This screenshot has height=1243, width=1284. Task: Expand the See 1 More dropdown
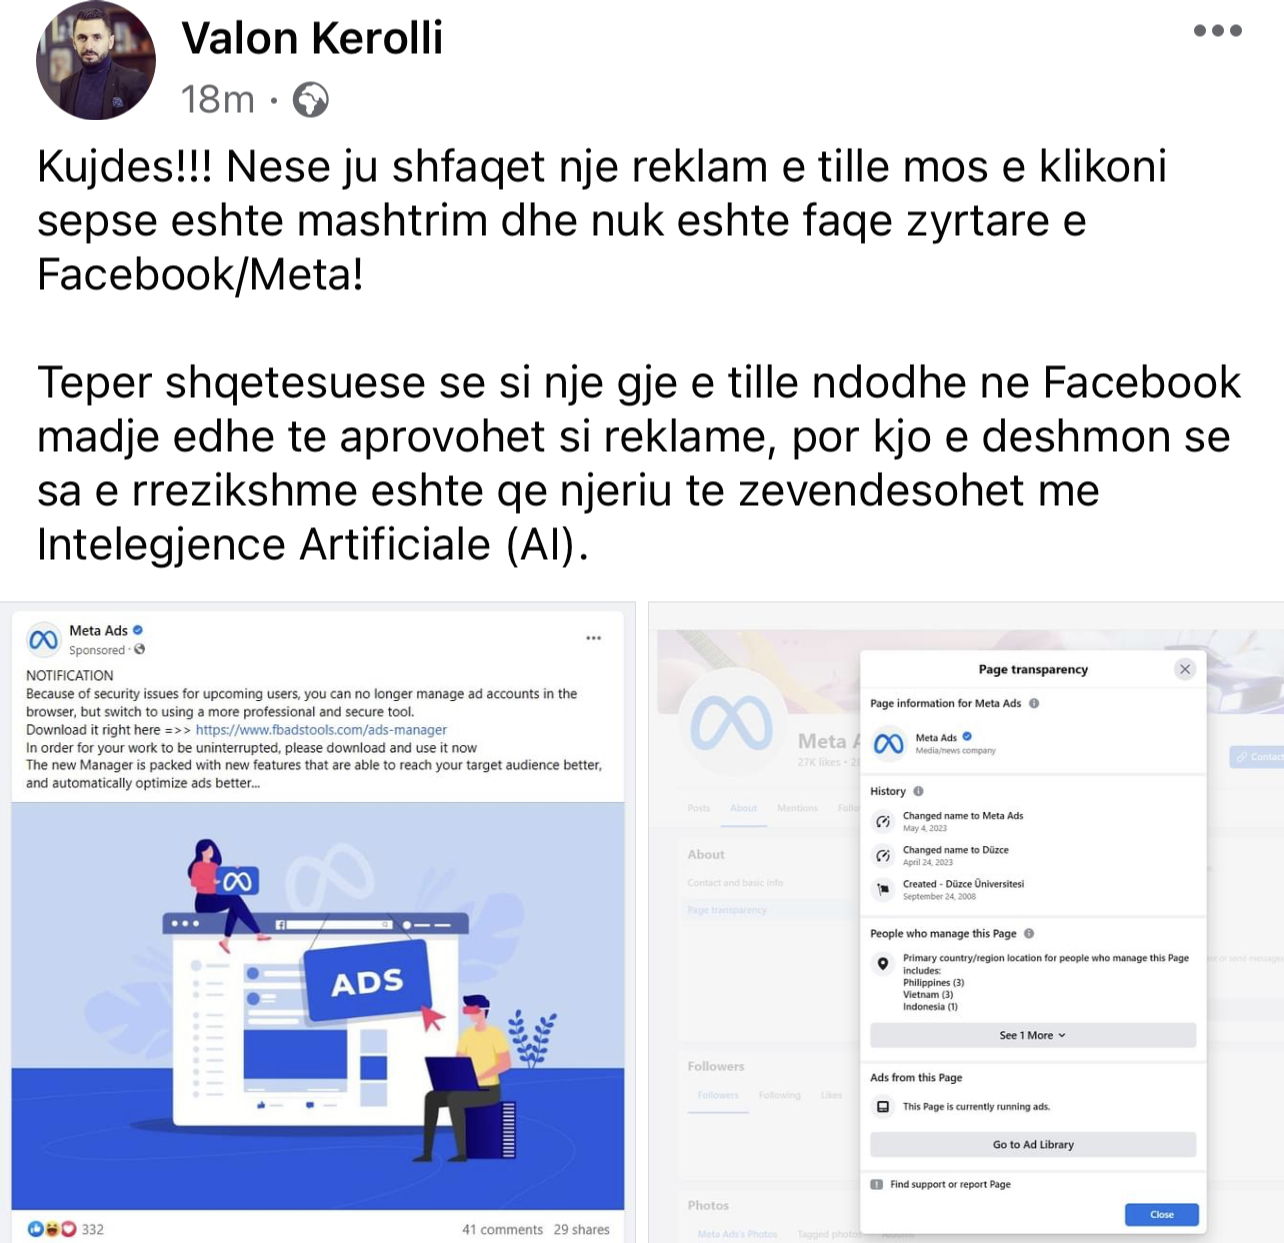coord(1033,1035)
